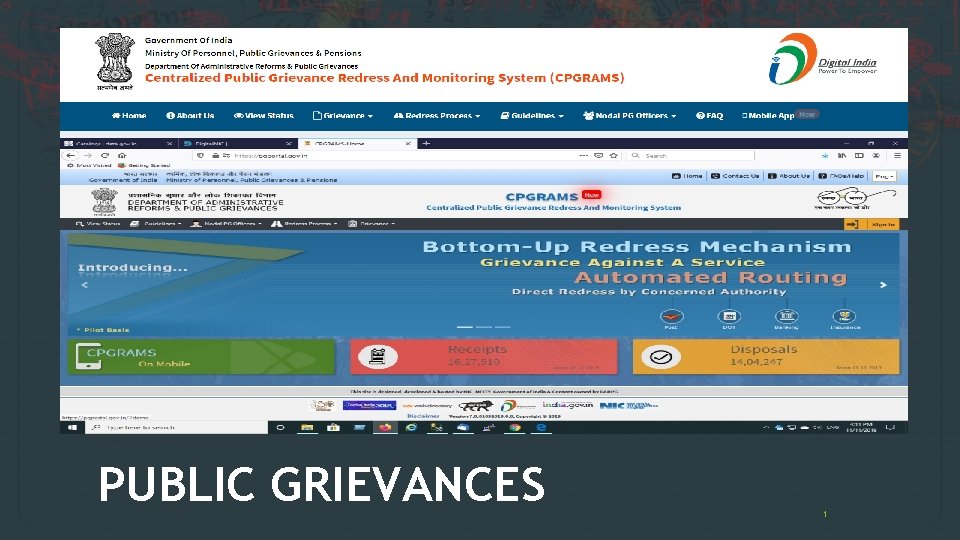Open Getting Started bookmark
The image size is (960, 540).
144,165
